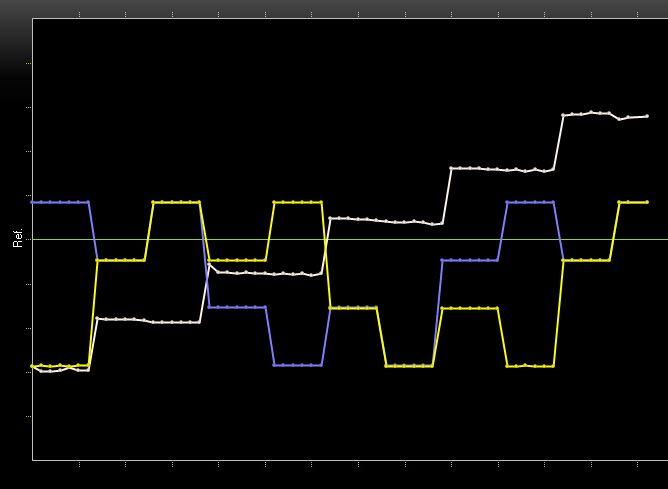Image resolution: width=668 pixels, height=489 pixels.
Task: Click the rightmost point of the white trace
Action: coord(647,116)
